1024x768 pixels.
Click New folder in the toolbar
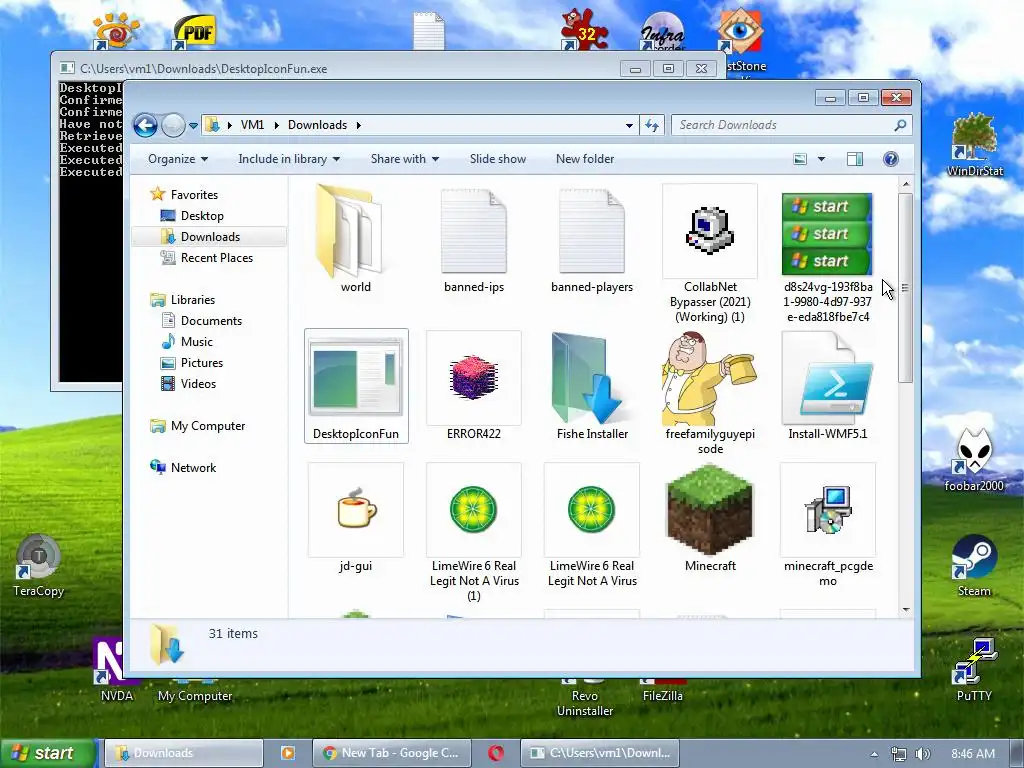[584, 159]
